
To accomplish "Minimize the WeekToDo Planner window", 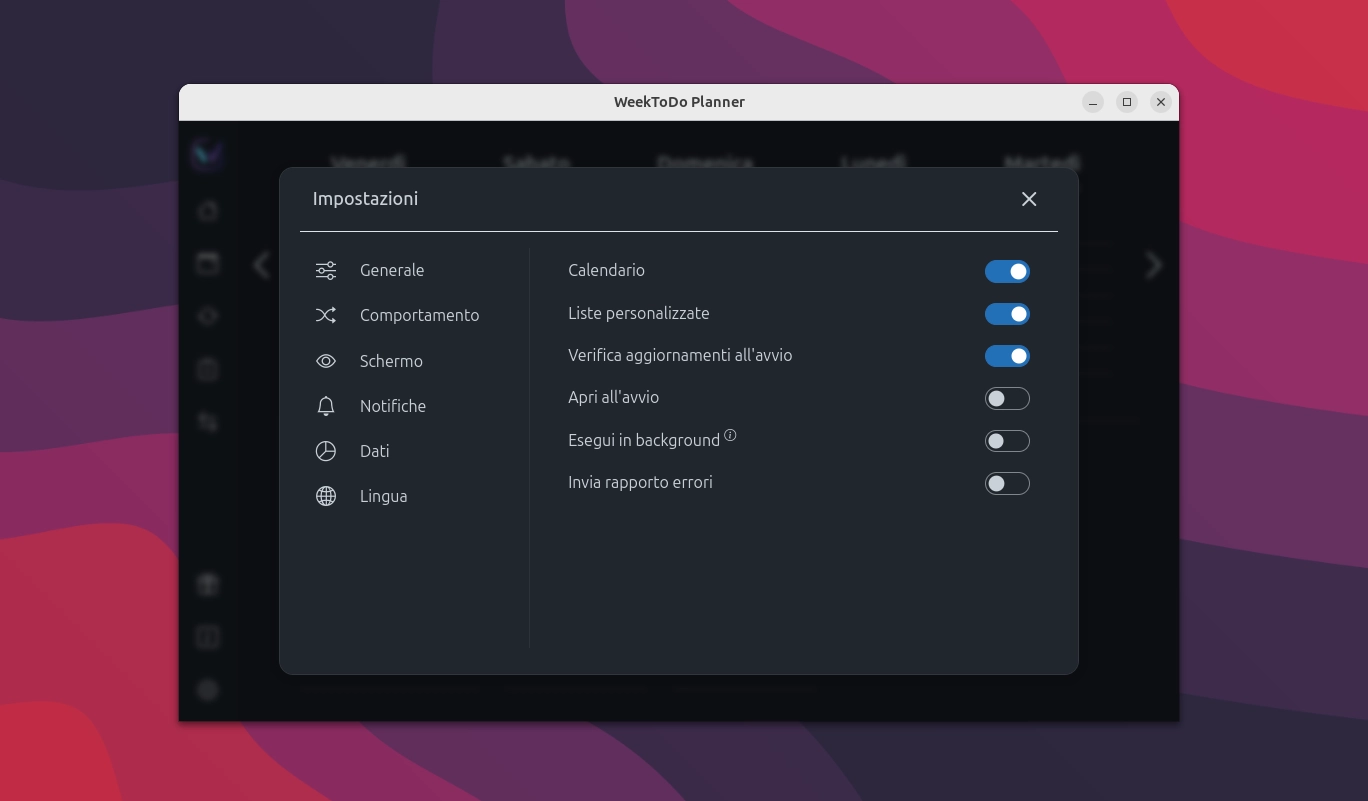I will coord(1093,102).
